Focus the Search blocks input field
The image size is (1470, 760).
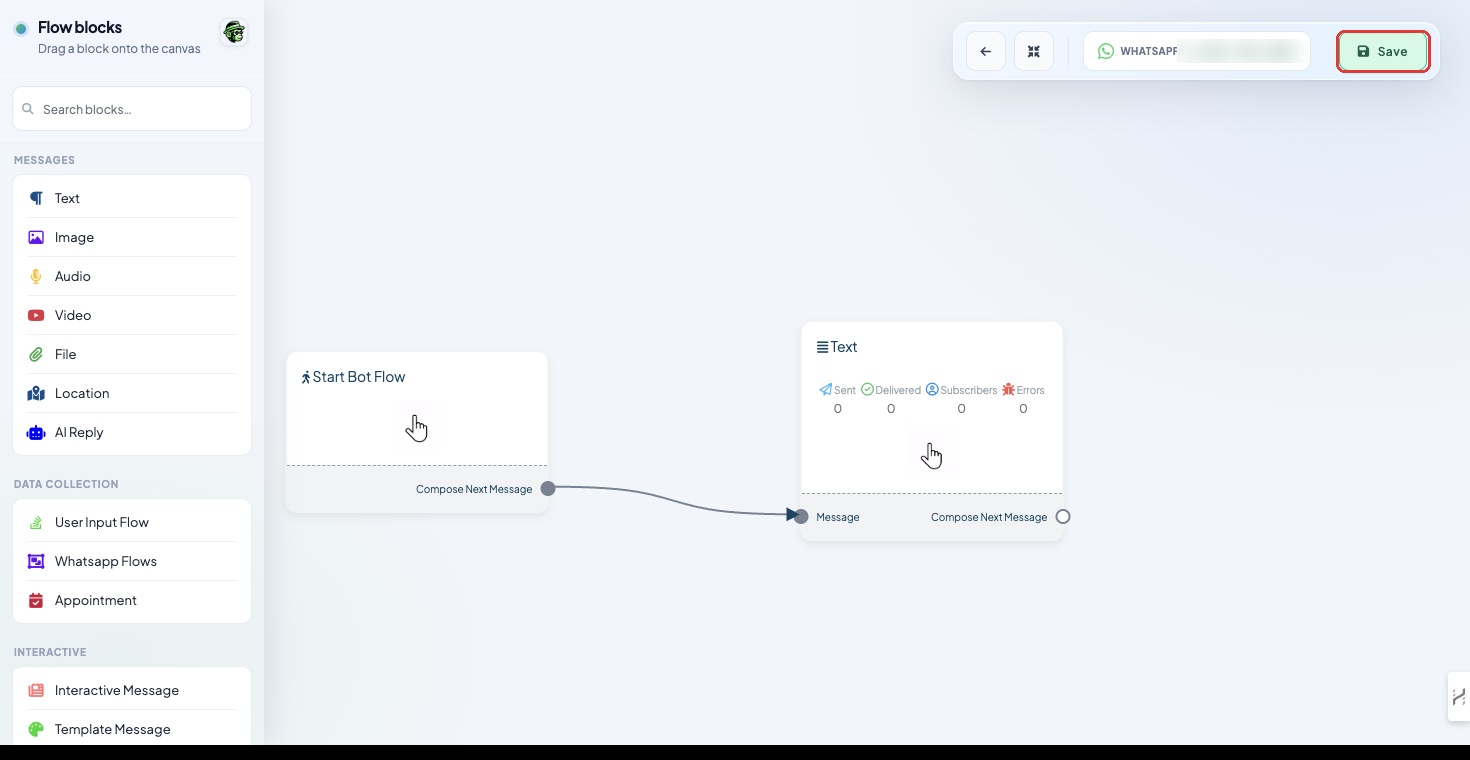coord(132,109)
